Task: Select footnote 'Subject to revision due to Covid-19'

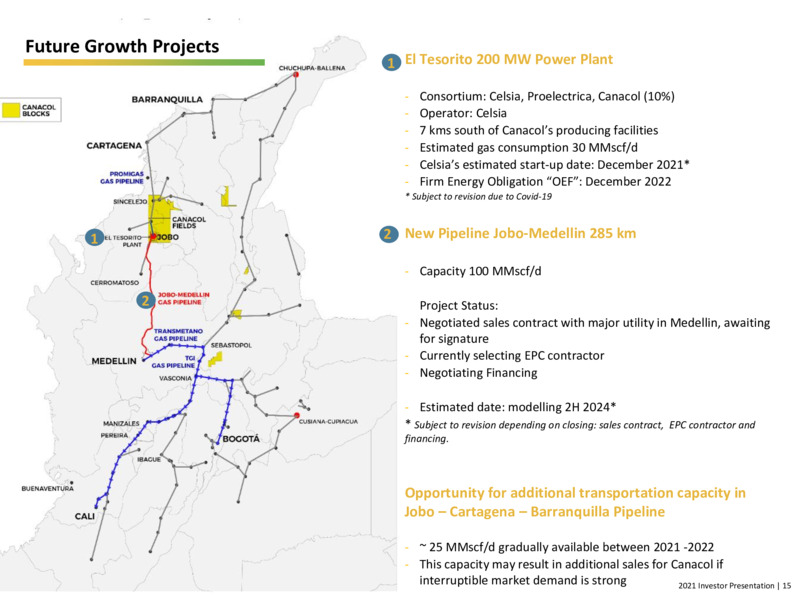Action: (479, 196)
